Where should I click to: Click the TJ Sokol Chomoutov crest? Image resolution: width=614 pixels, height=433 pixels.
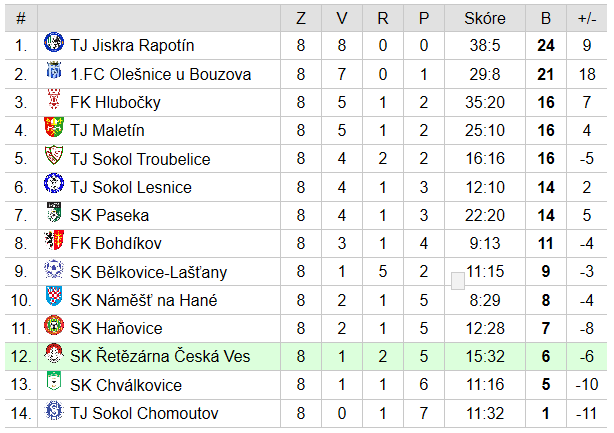54,410
